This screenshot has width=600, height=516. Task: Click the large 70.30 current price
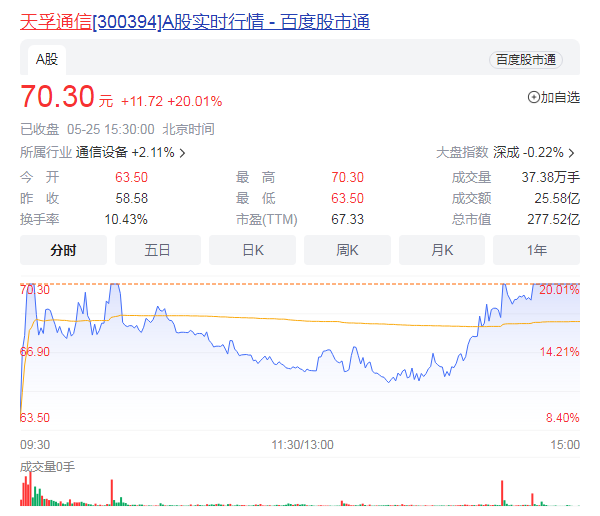[x=58, y=99]
